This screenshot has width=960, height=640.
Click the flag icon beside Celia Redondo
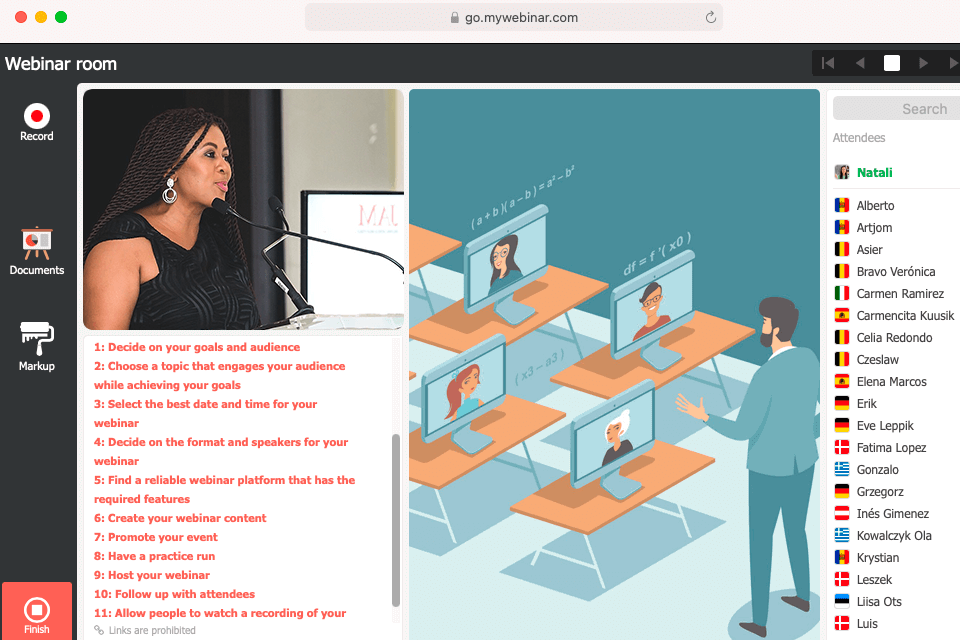[842, 337]
